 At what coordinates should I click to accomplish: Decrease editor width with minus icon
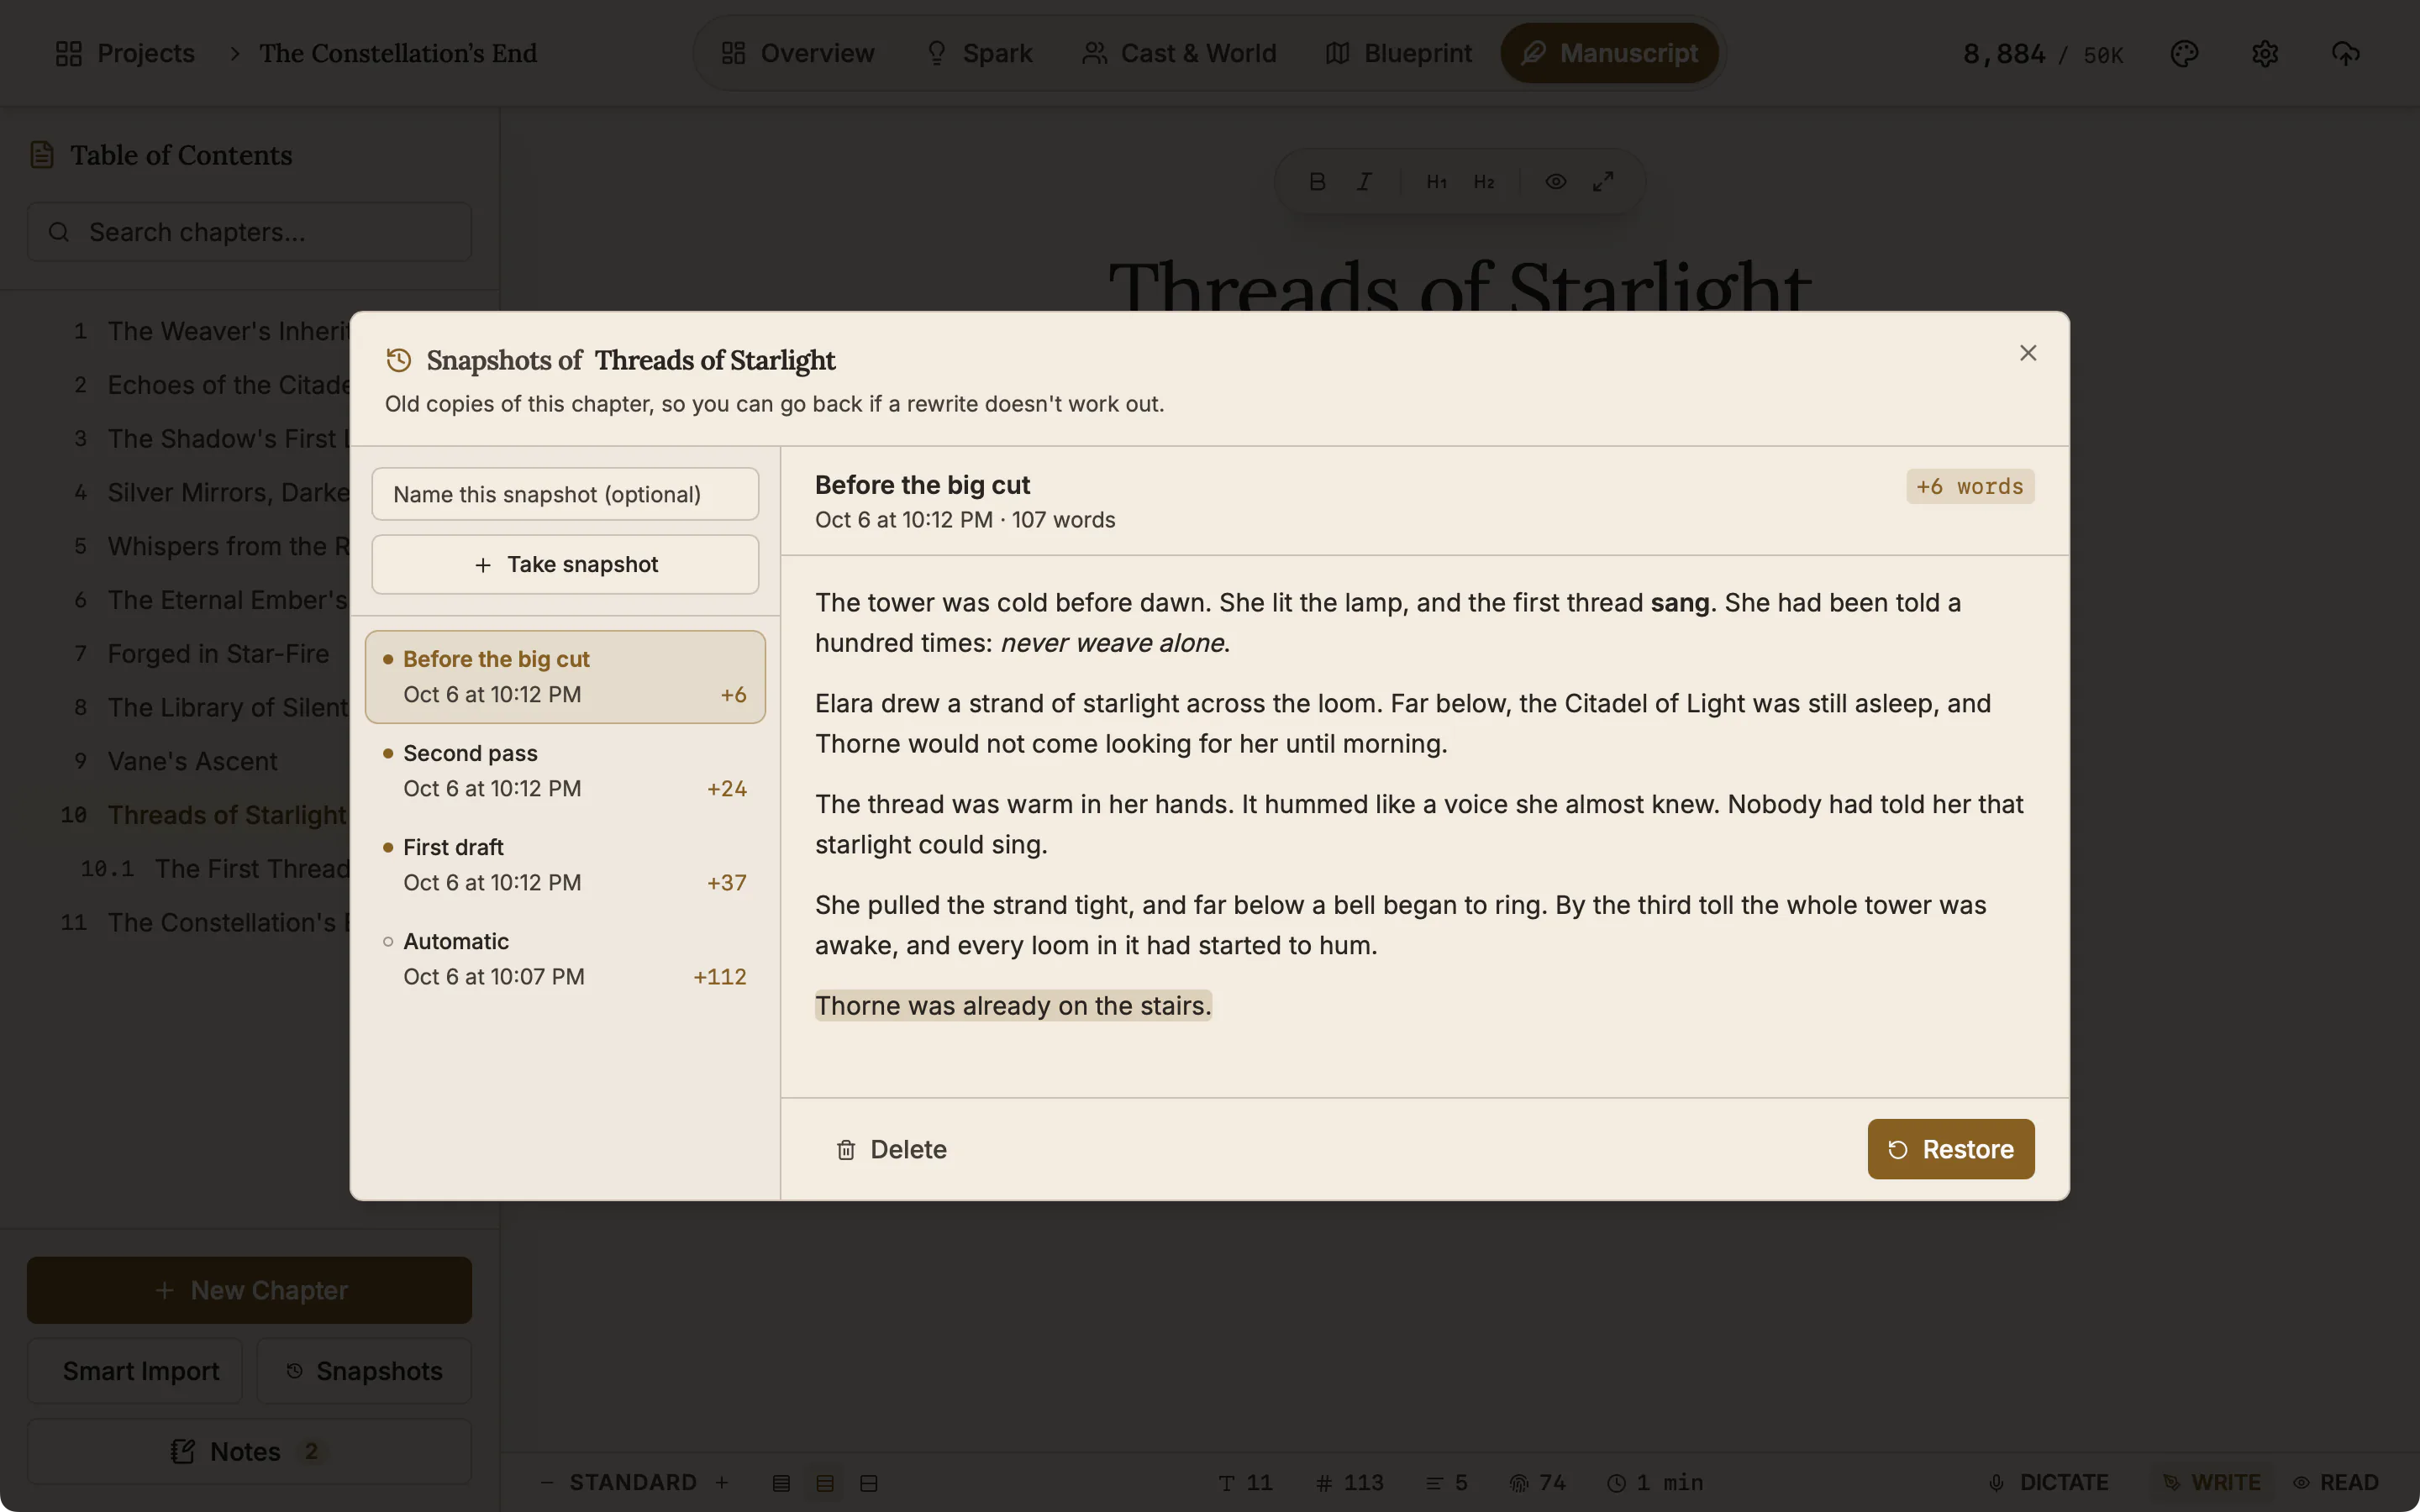547,1482
